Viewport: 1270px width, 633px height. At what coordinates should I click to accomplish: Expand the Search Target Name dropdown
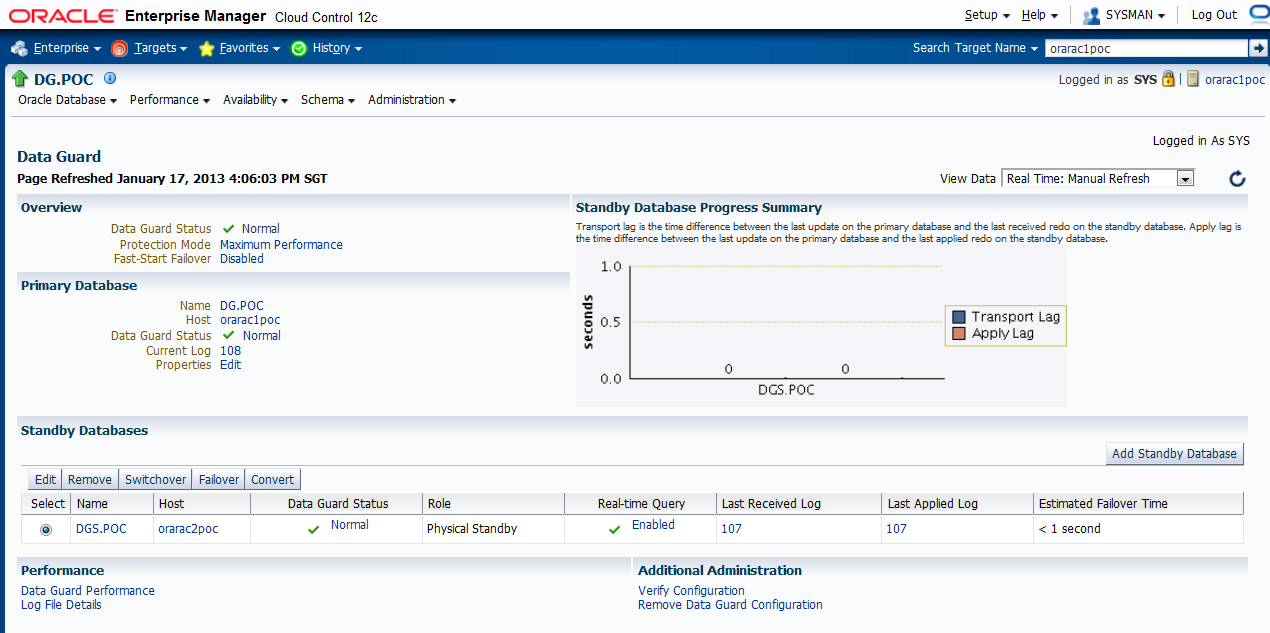click(976, 48)
